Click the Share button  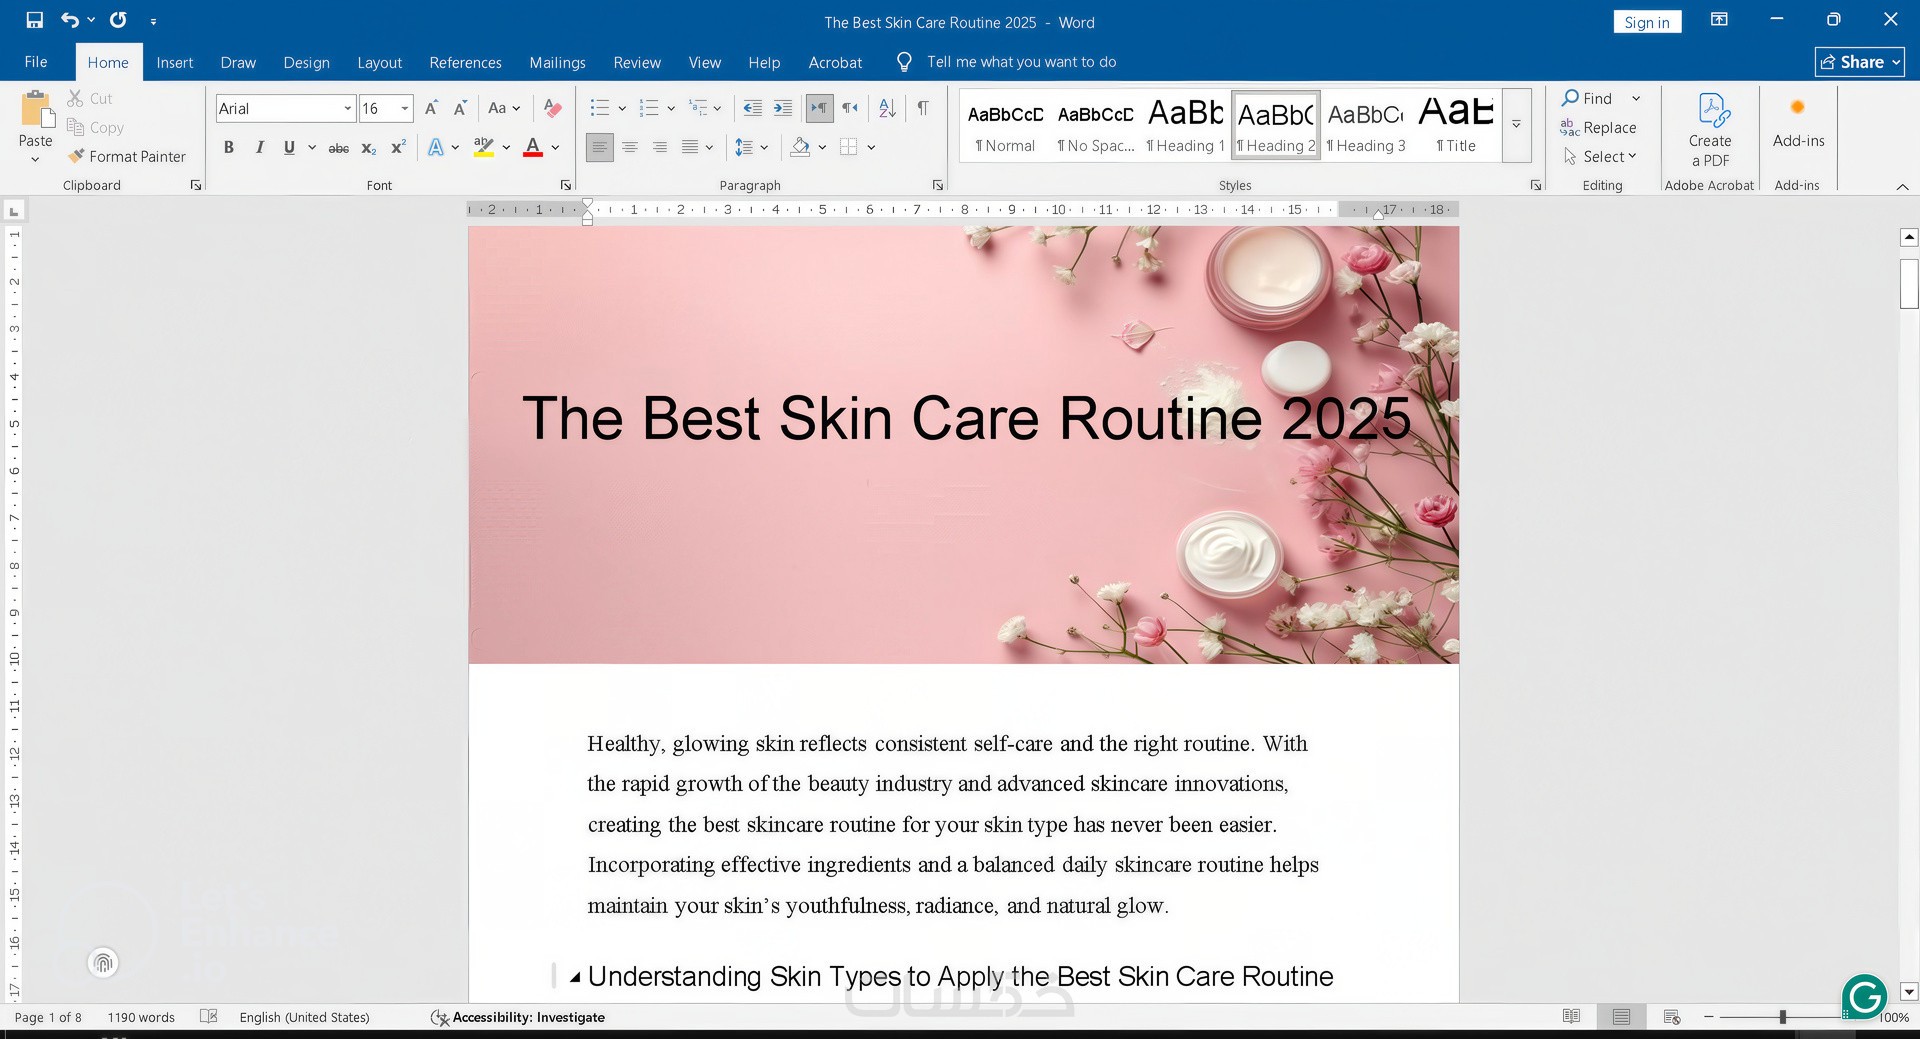coord(1860,62)
